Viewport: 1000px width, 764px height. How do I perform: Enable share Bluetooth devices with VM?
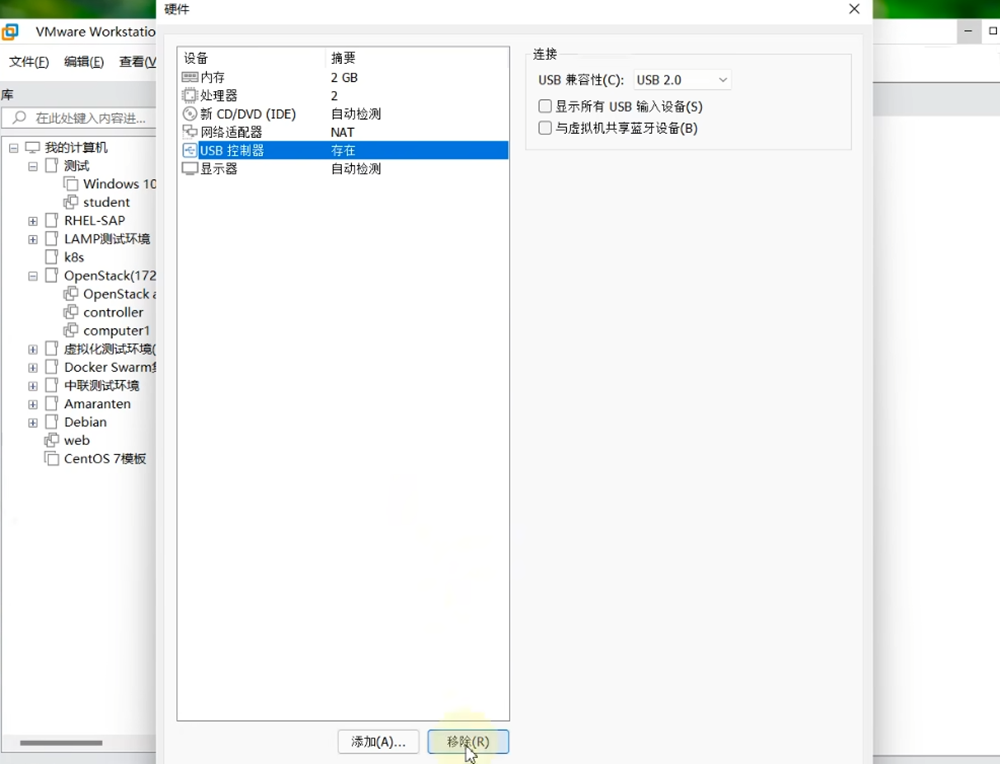coord(545,128)
